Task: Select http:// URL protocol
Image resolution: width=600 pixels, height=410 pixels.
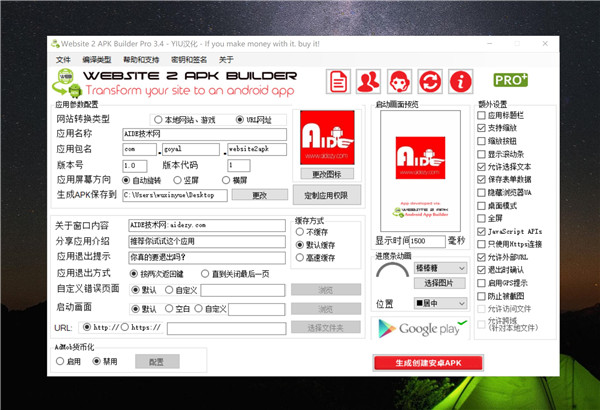Action: click(101, 327)
